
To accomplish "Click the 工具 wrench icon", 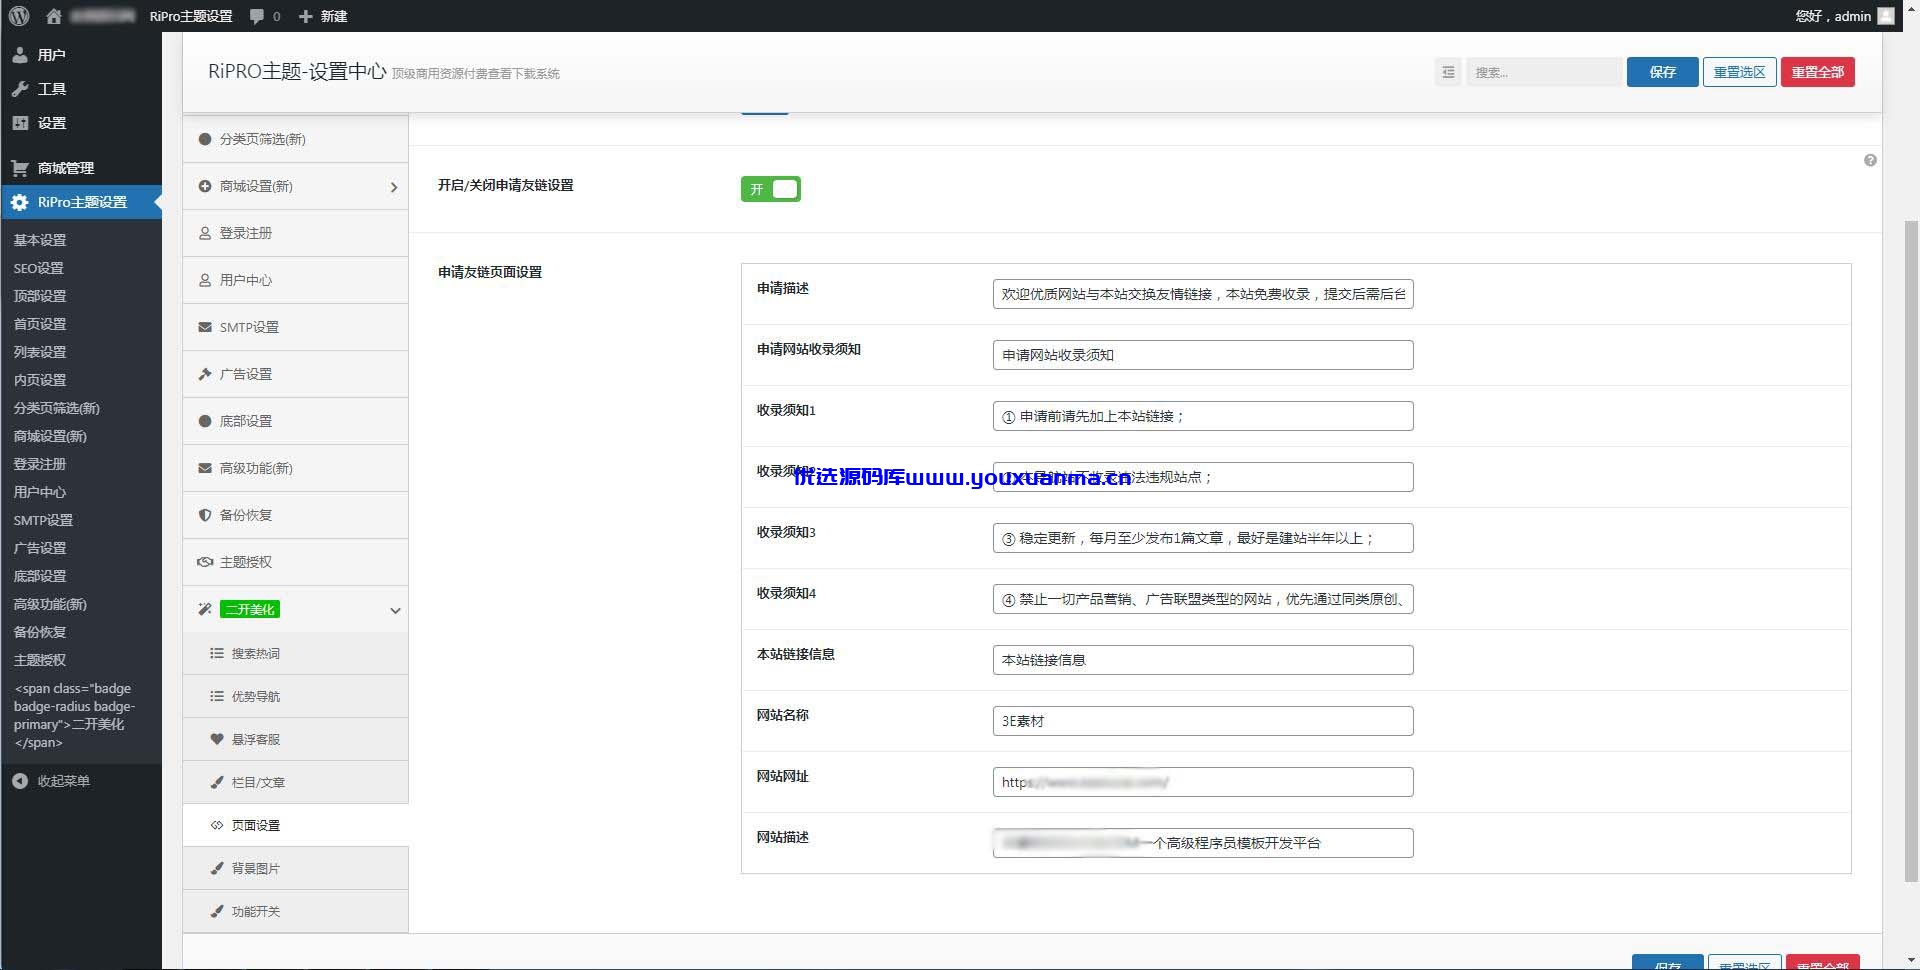I will 20,89.
